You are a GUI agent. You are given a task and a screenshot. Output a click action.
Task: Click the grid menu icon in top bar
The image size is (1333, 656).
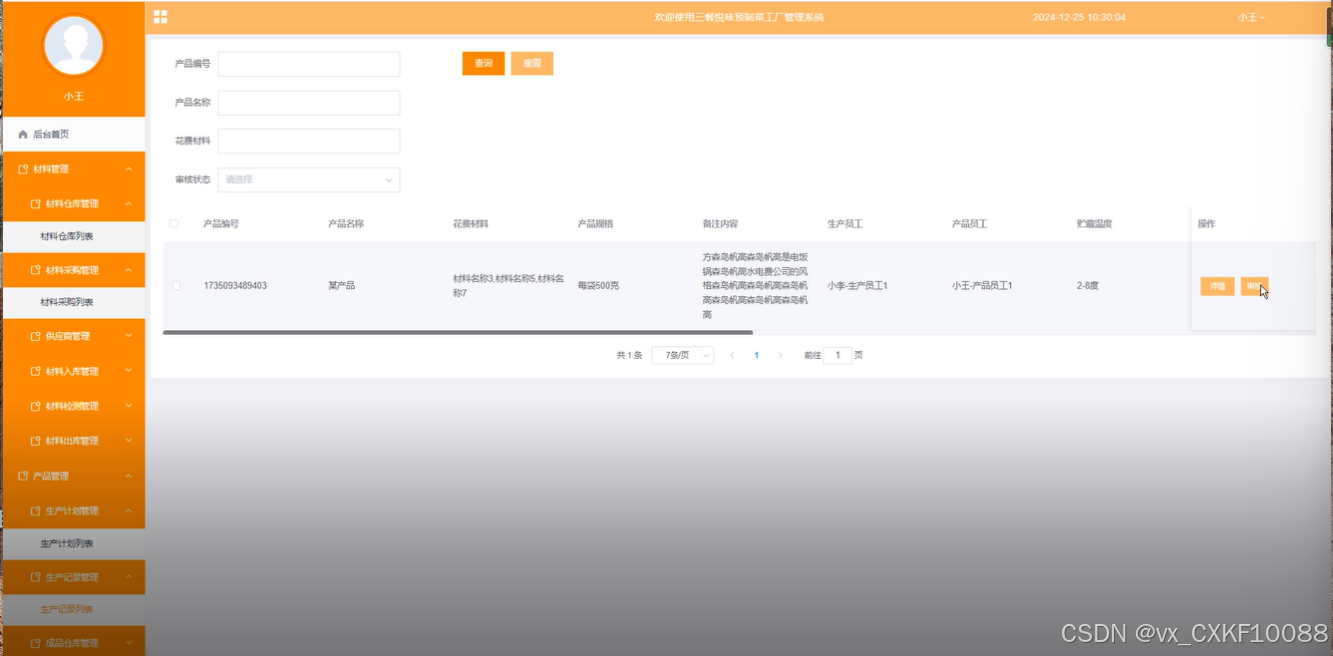(x=160, y=17)
